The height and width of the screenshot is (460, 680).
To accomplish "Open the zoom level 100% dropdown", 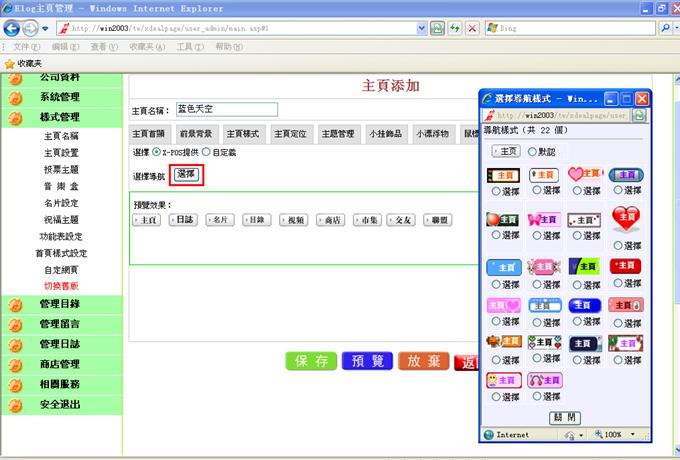I will (x=614, y=435).
